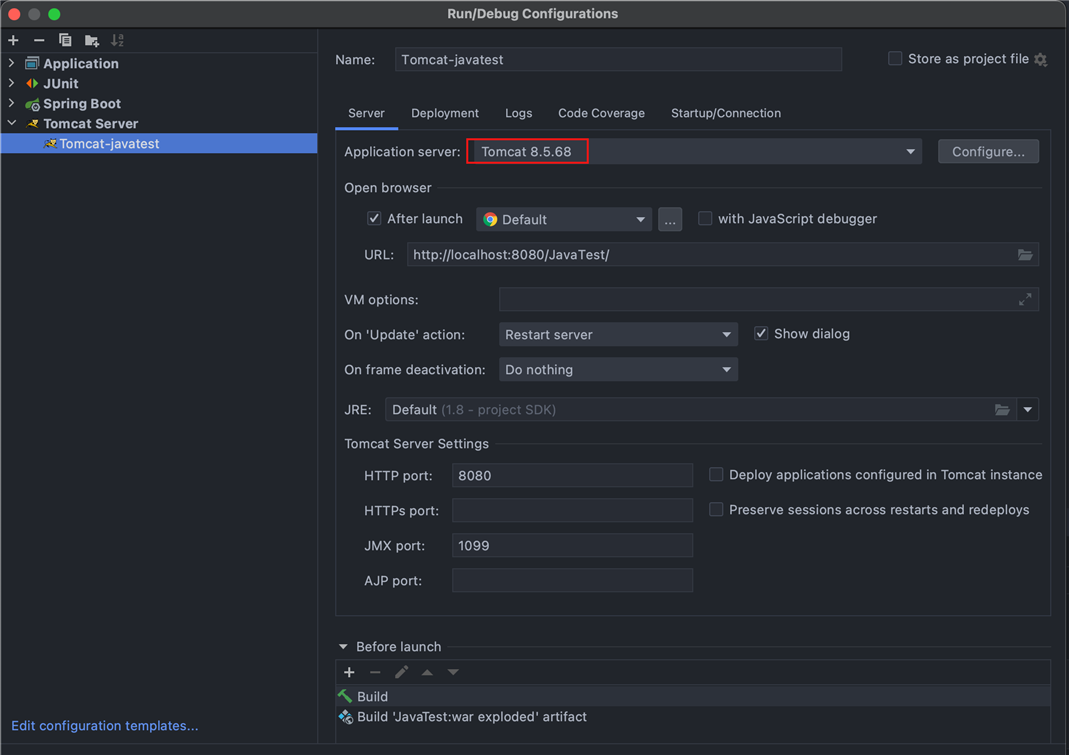Viewport: 1069px width, 755px height.
Task: Sort configurations alphabetically
Action: point(117,40)
